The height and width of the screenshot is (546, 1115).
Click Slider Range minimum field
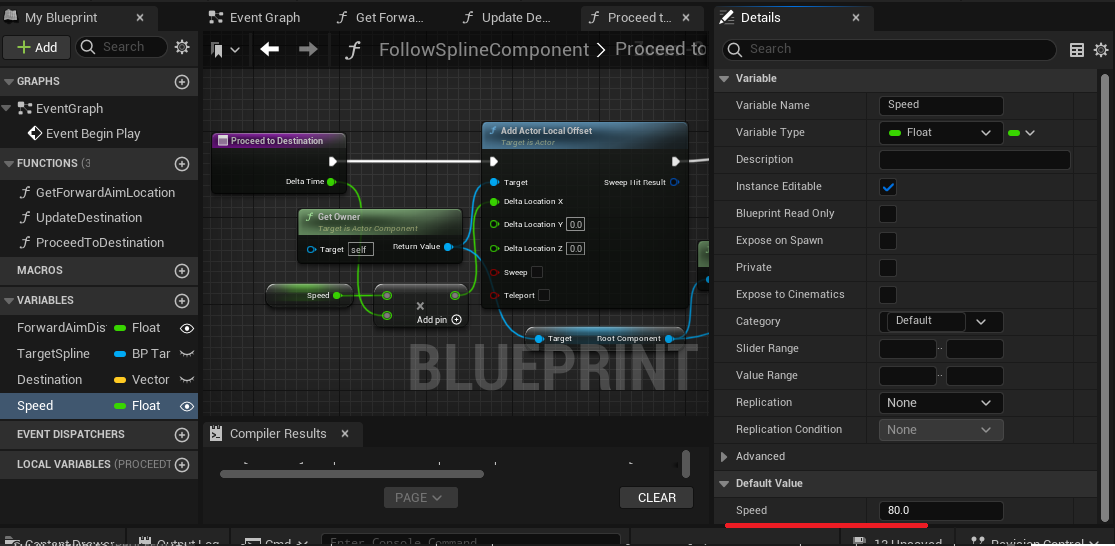tap(907, 349)
